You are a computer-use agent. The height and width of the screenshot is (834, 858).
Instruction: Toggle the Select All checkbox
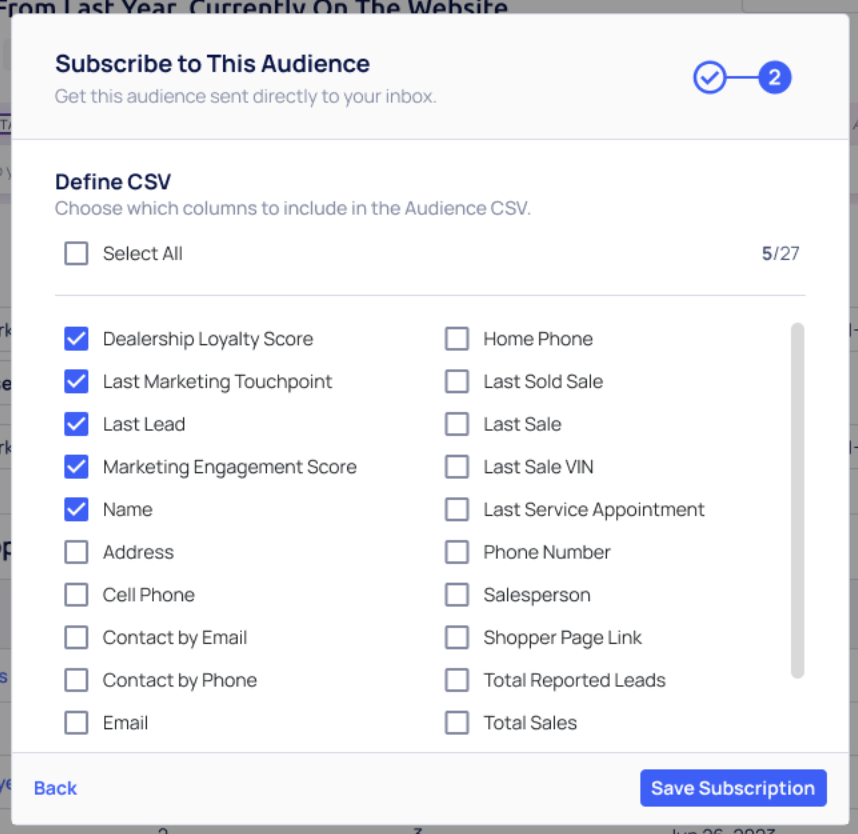76,254
